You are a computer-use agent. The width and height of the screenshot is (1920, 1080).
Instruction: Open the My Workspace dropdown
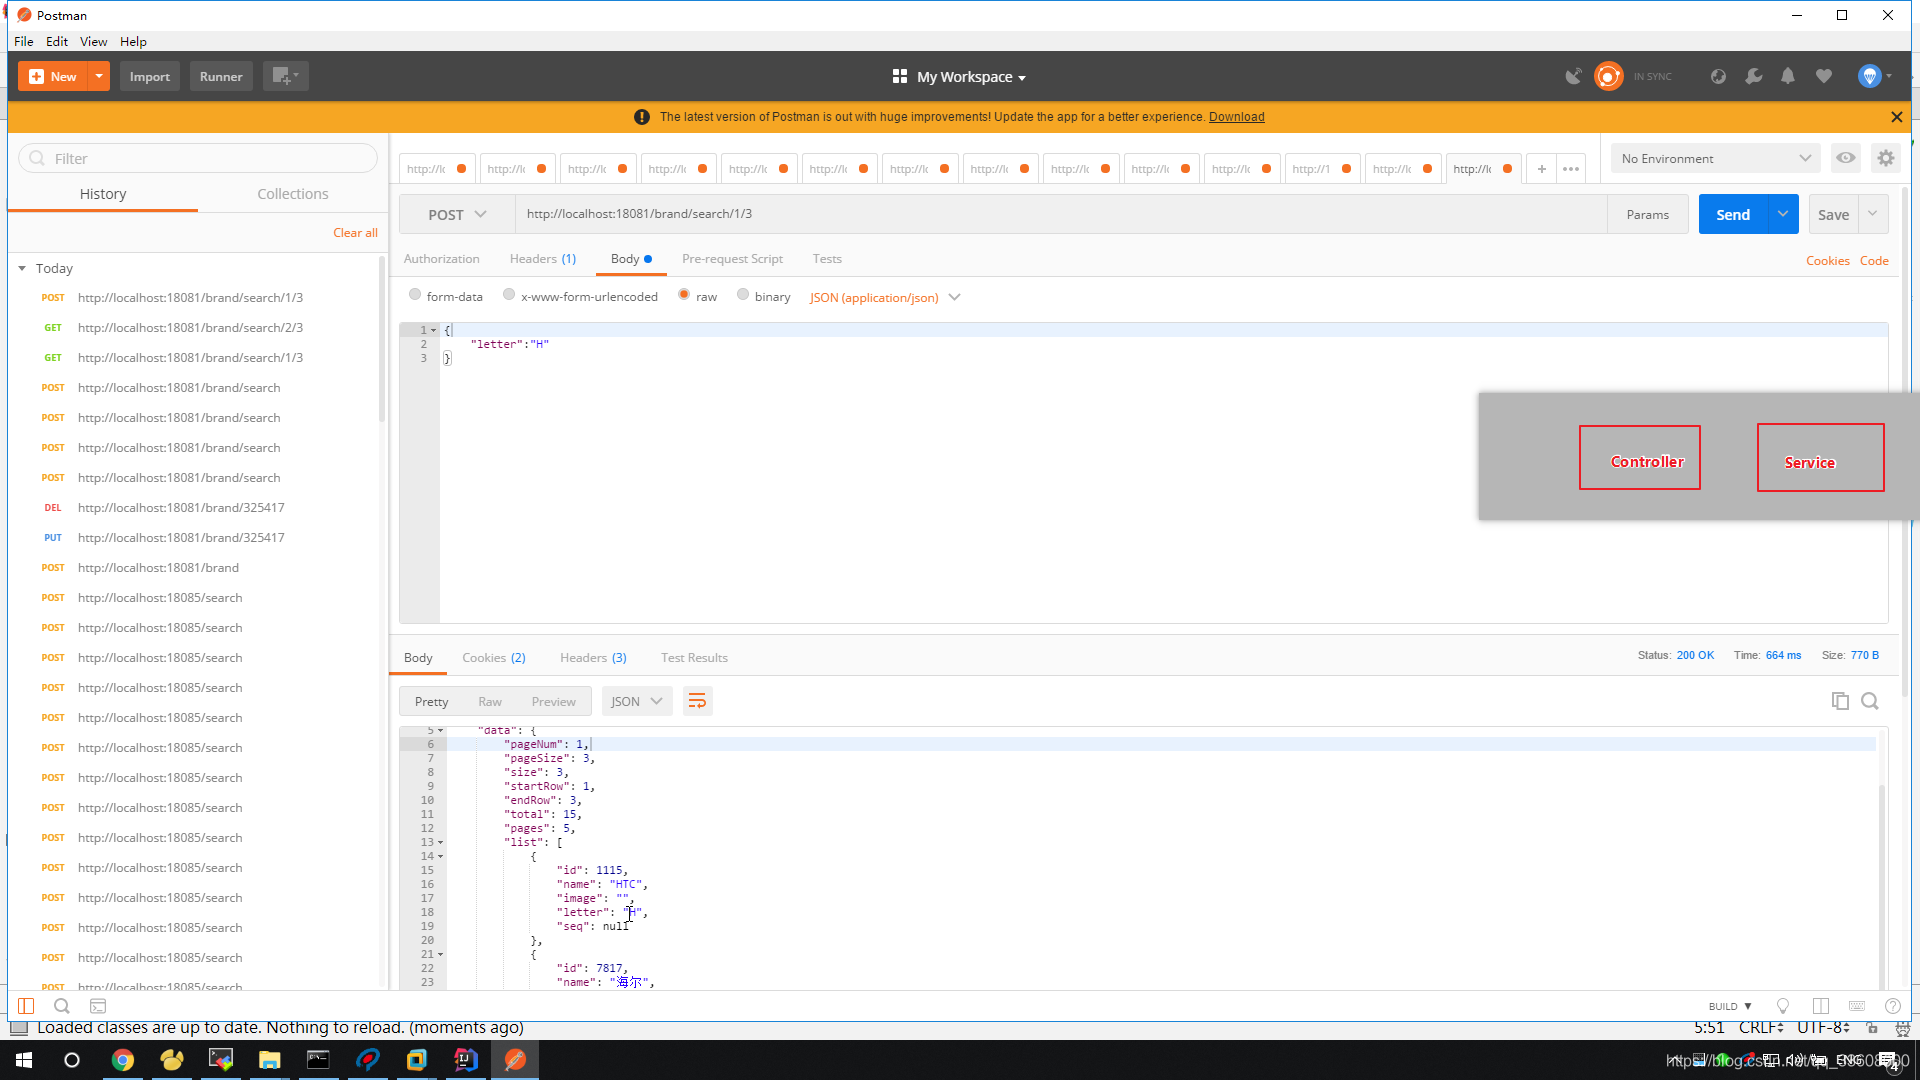[x=959, y=77]
